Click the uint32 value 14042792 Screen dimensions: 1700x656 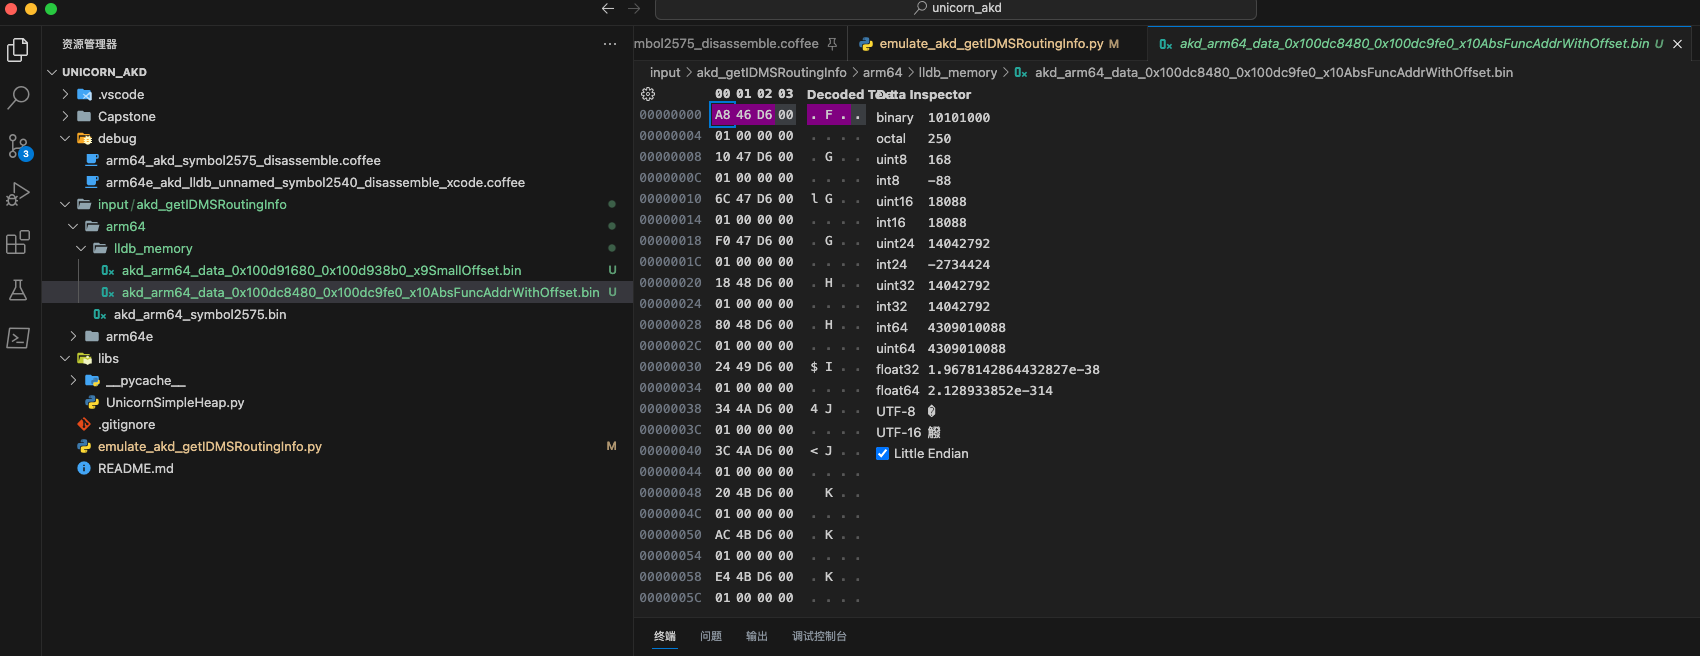point(958,285)
